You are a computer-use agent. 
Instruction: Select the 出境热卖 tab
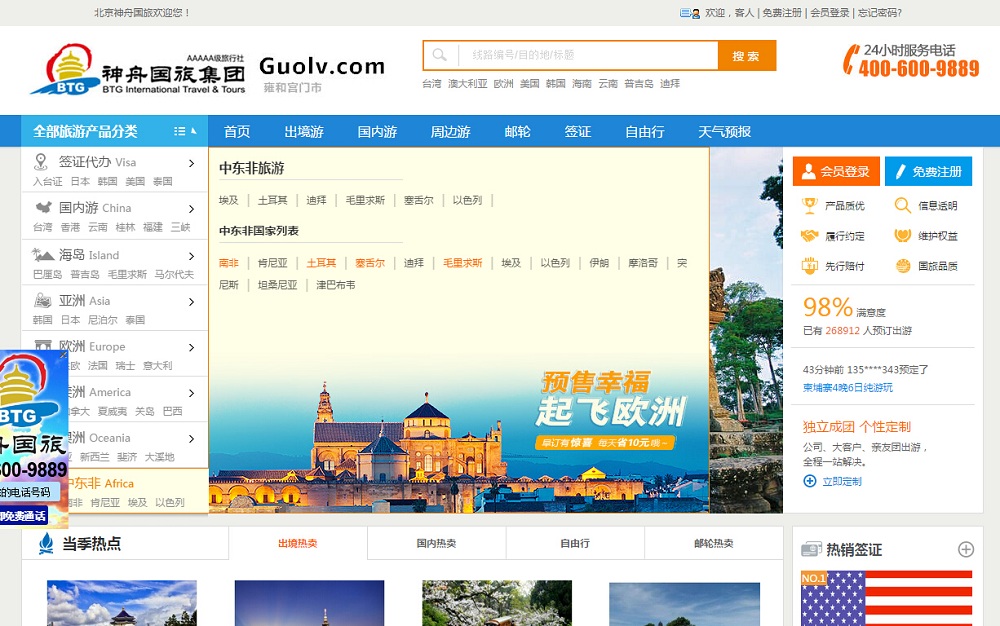(x=298, y=544)
